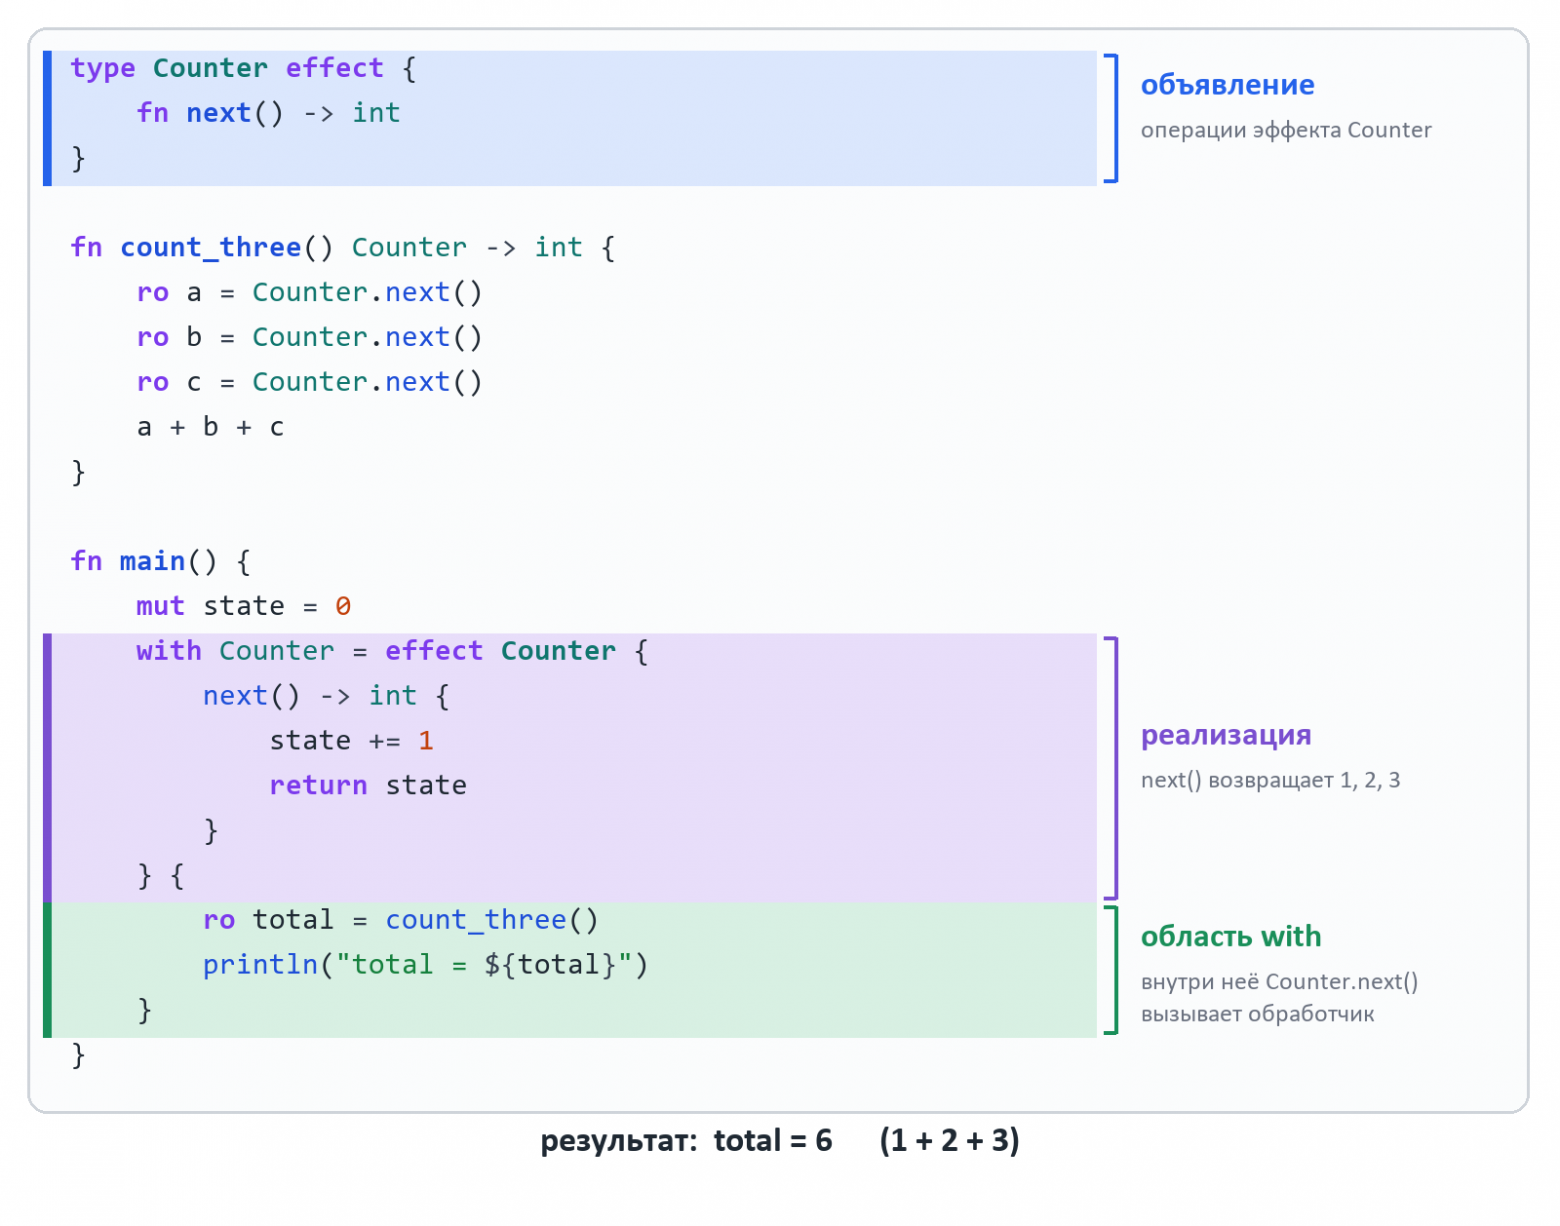Click the 'return state' statement

pos(368,786)
